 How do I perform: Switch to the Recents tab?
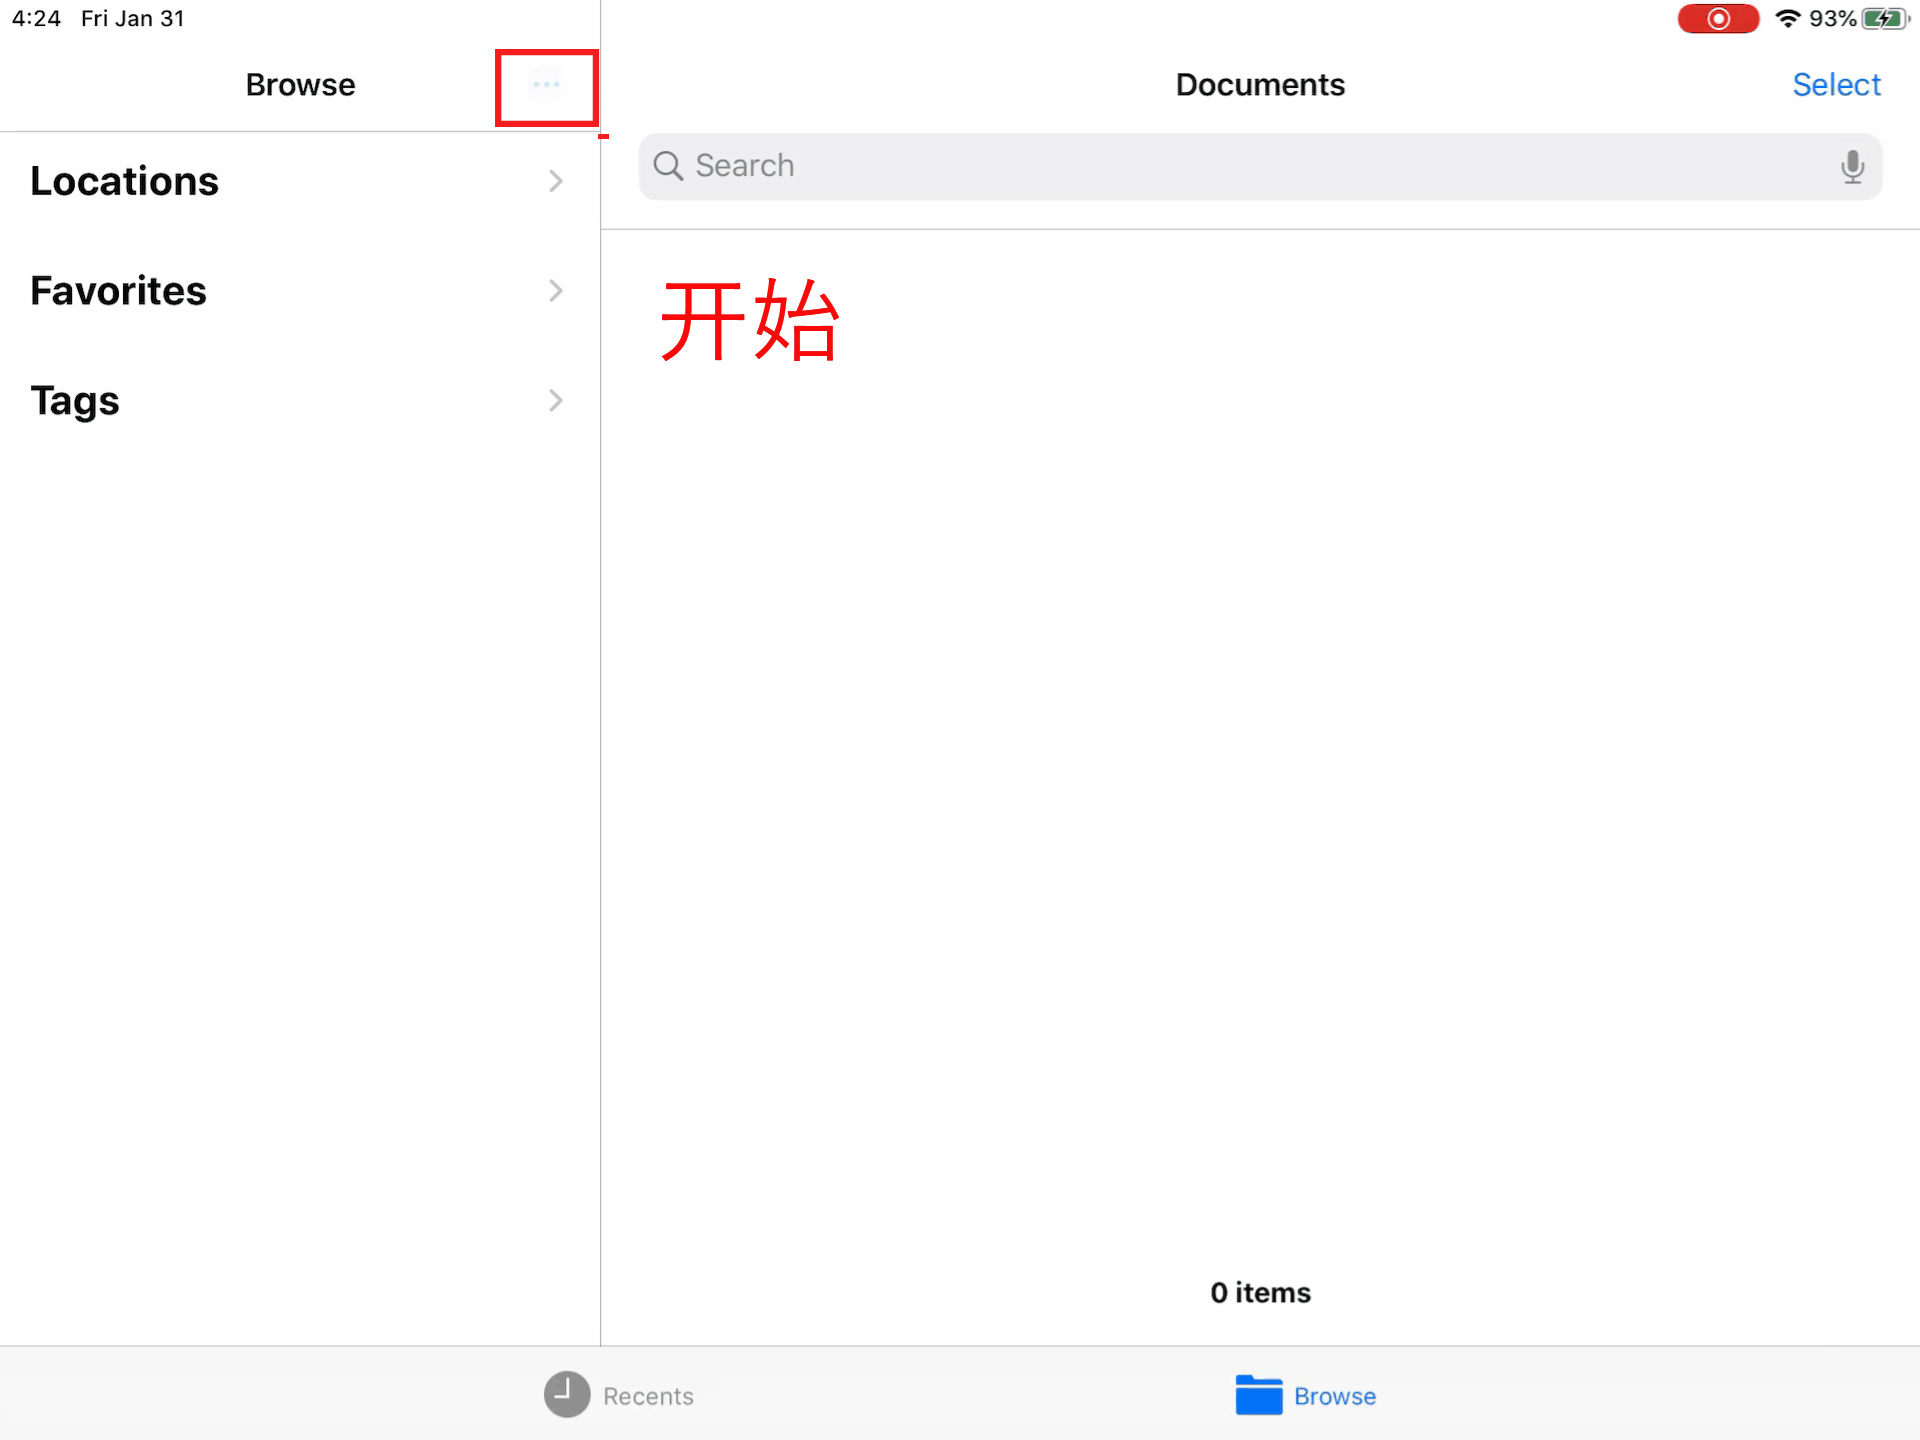point(618,1395)
